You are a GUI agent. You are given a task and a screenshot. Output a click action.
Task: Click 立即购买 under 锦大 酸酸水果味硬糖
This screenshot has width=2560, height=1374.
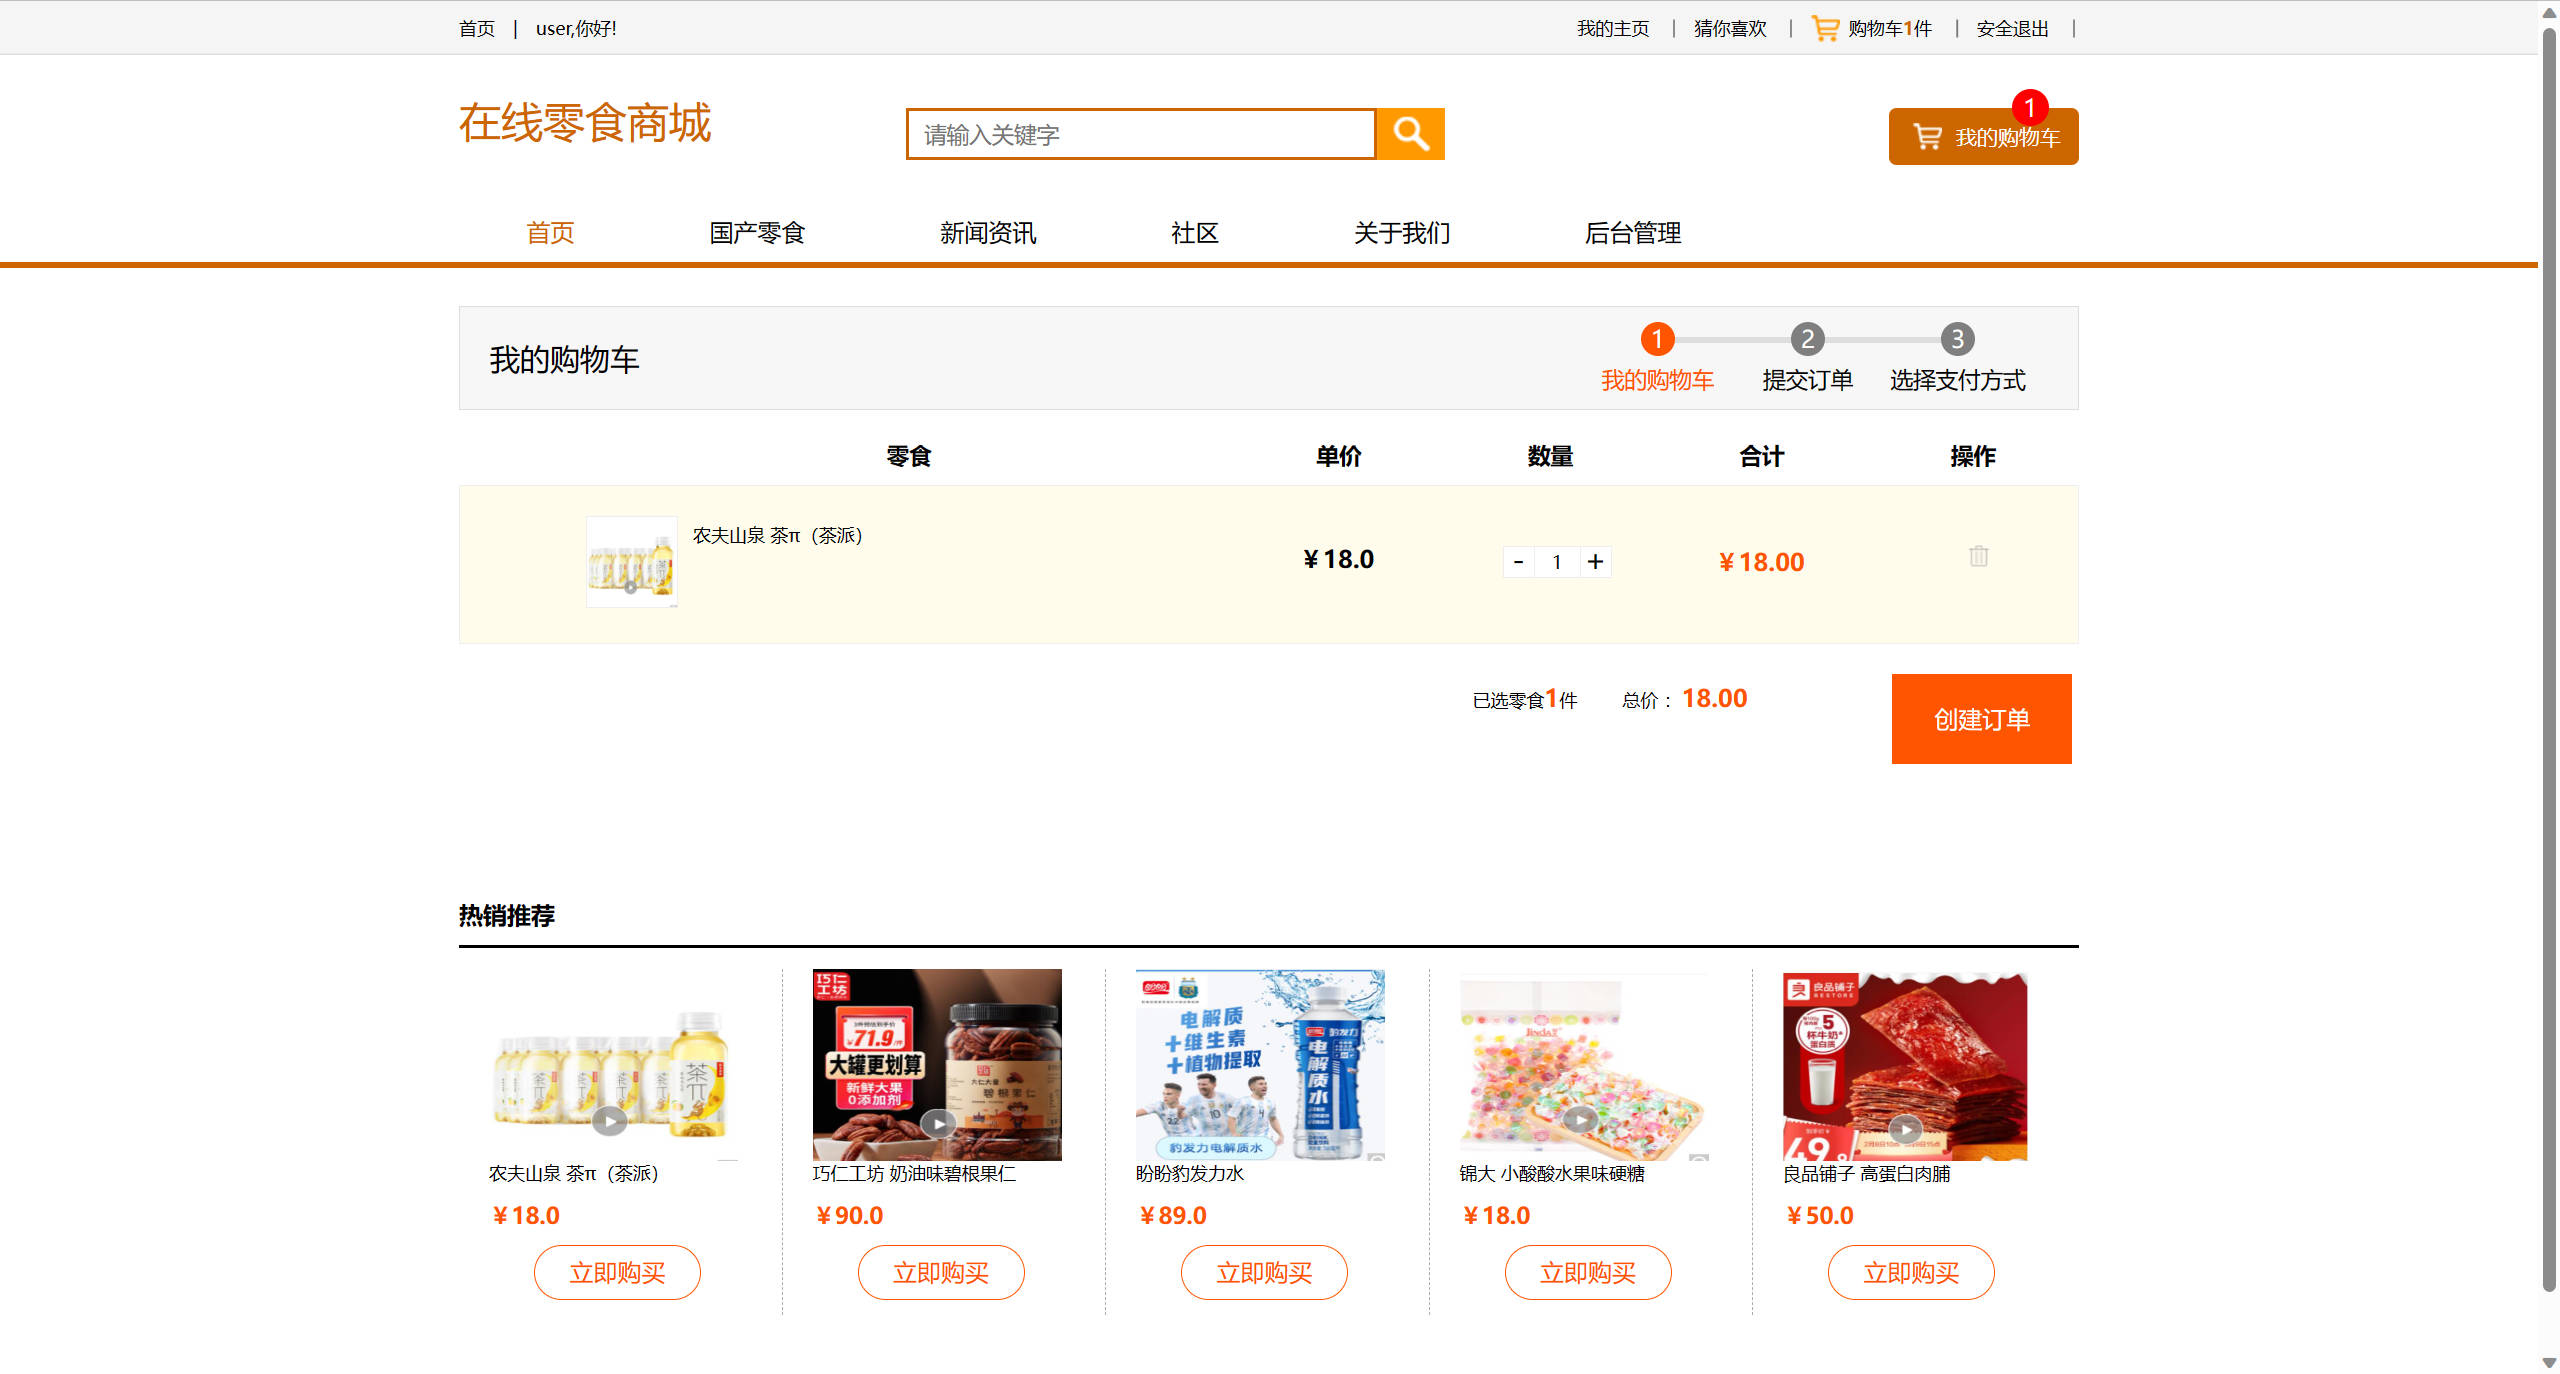[1588, 1272]
